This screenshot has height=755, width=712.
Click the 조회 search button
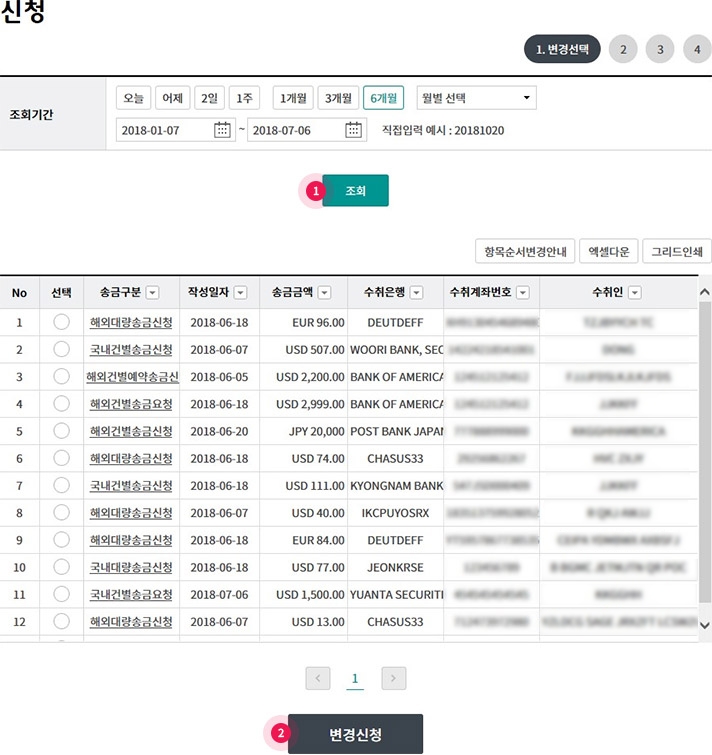355,190
